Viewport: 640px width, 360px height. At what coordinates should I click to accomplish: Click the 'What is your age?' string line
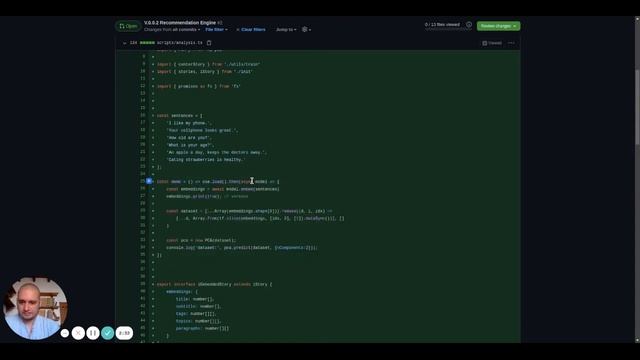tap(190, 145)
